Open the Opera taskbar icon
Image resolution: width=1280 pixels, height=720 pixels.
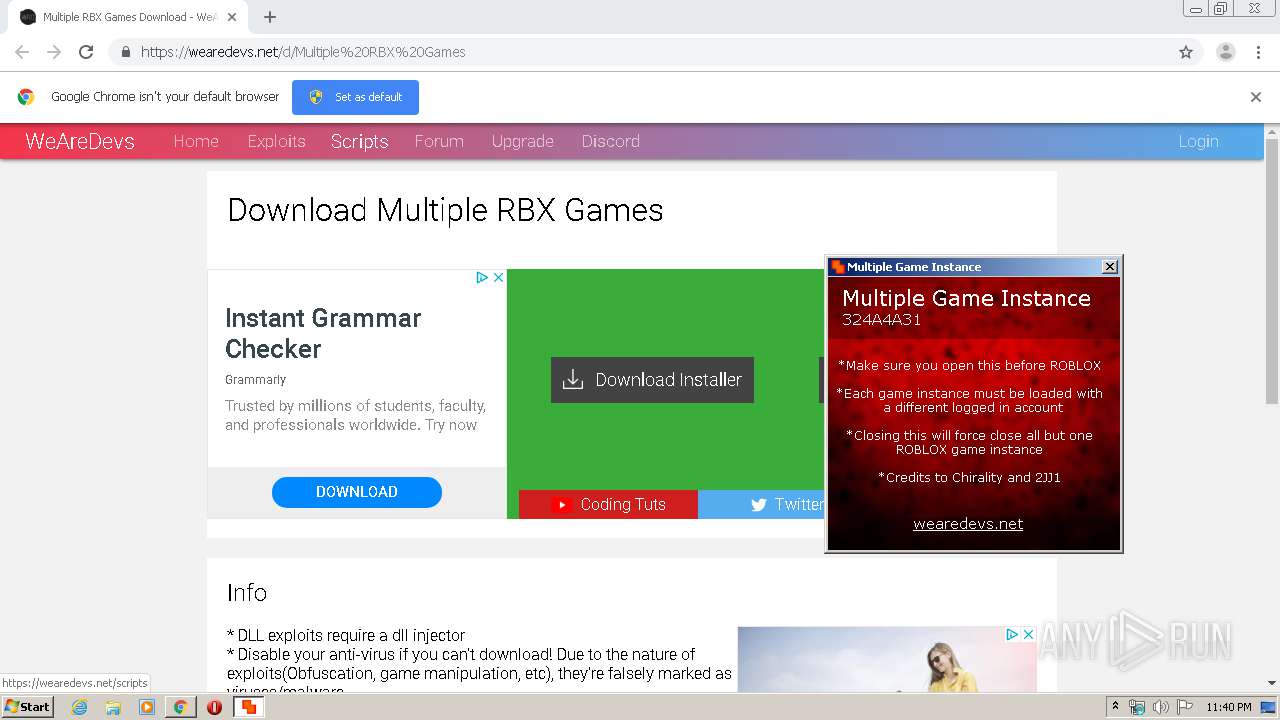coord(214,707)
